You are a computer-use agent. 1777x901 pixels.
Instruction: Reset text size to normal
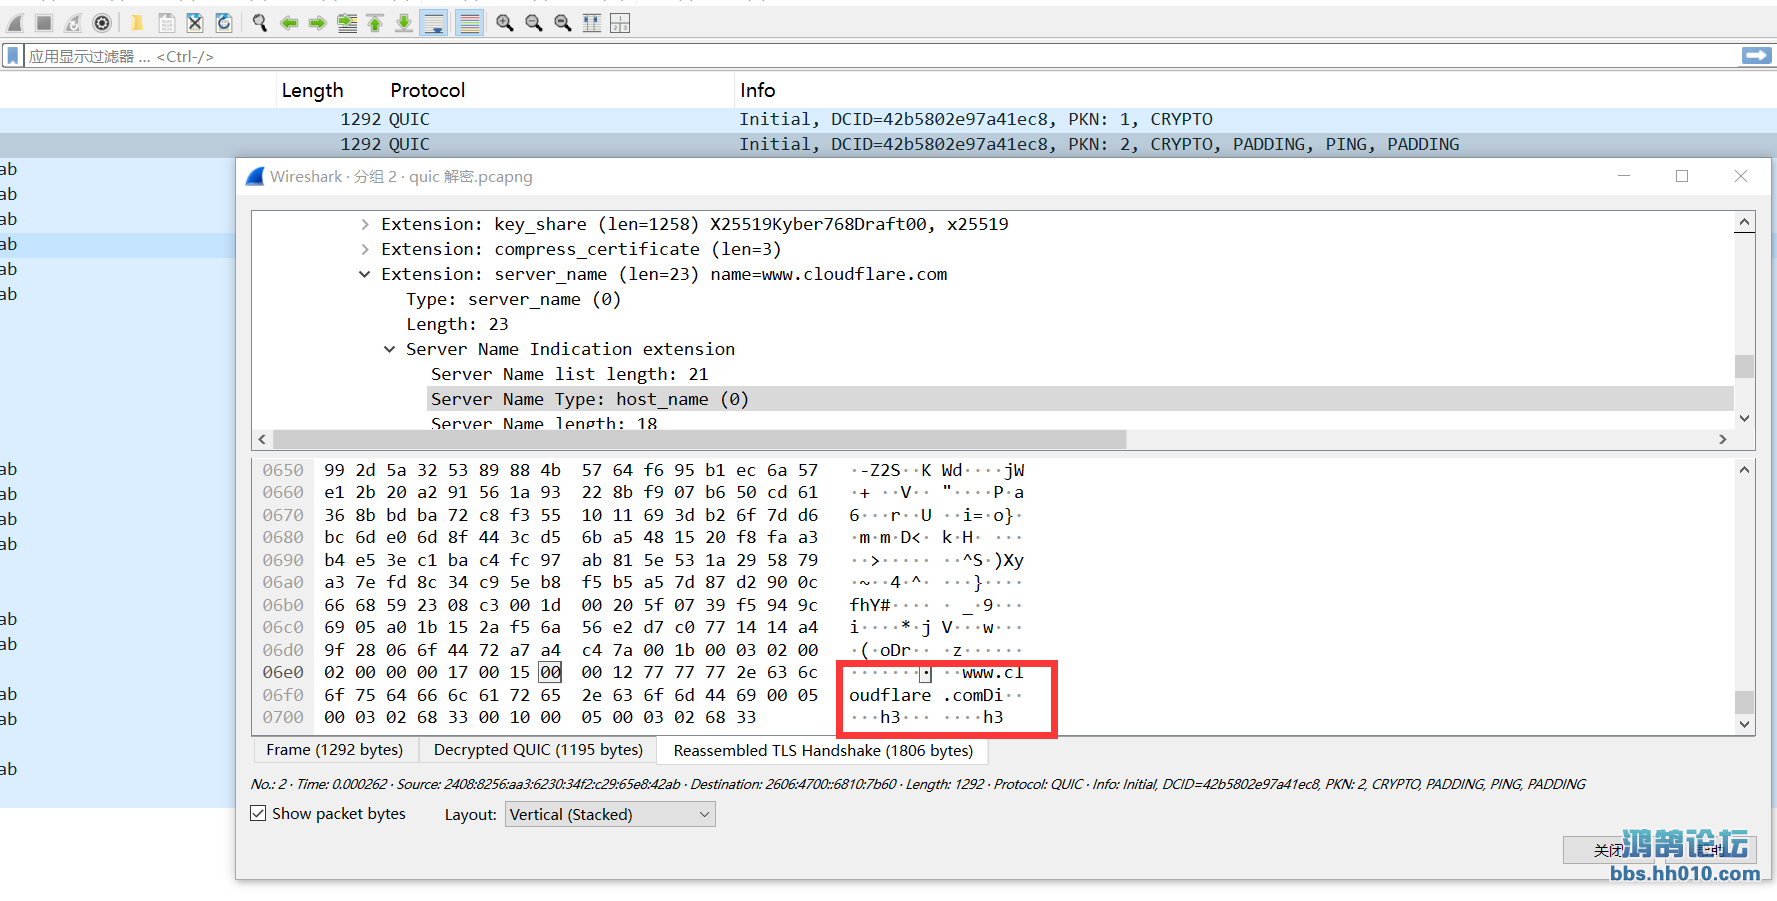tap(563, 23)
